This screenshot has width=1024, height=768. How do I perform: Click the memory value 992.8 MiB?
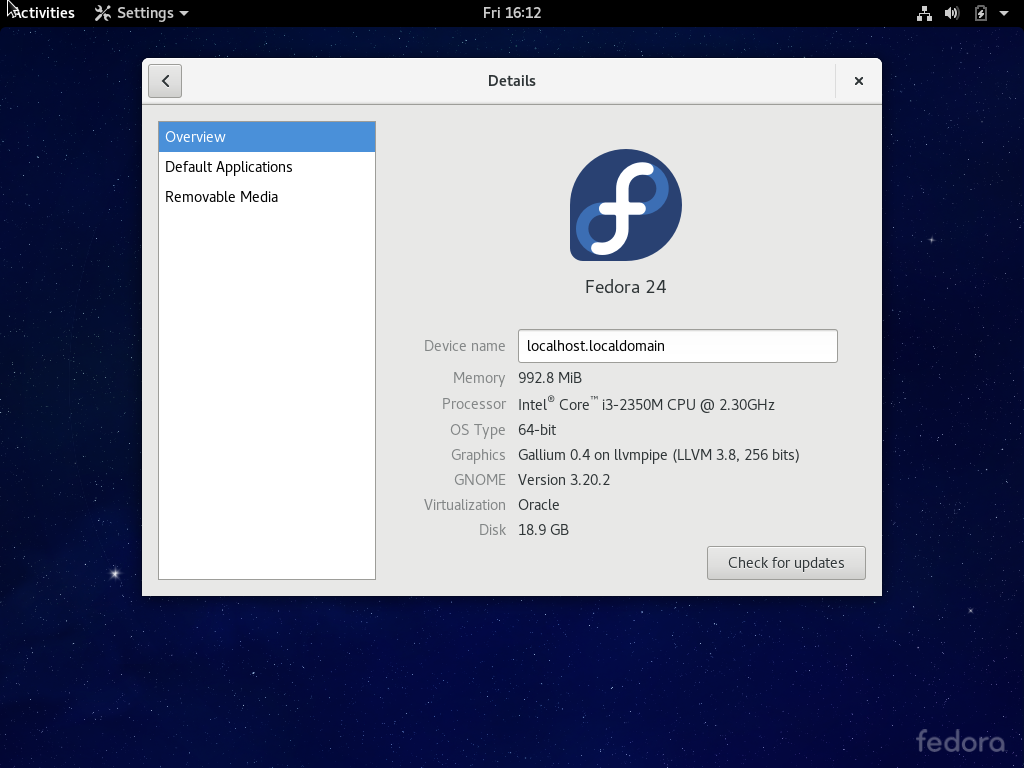(x=550, y=378)
